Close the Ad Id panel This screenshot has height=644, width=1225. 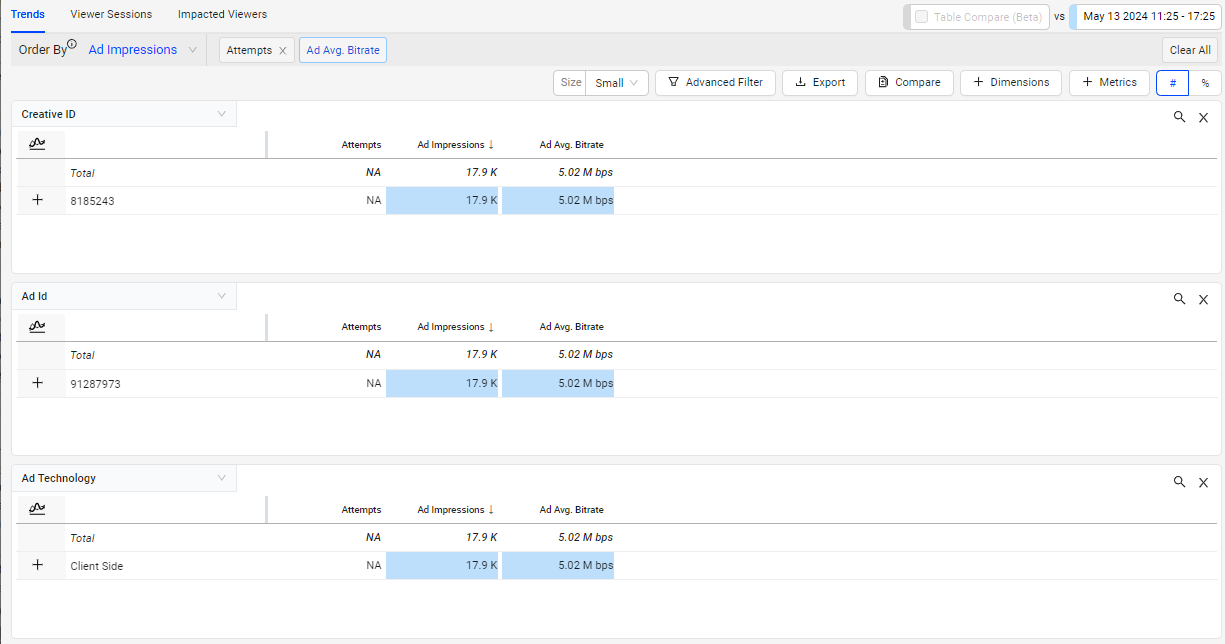coord(1203,299)
